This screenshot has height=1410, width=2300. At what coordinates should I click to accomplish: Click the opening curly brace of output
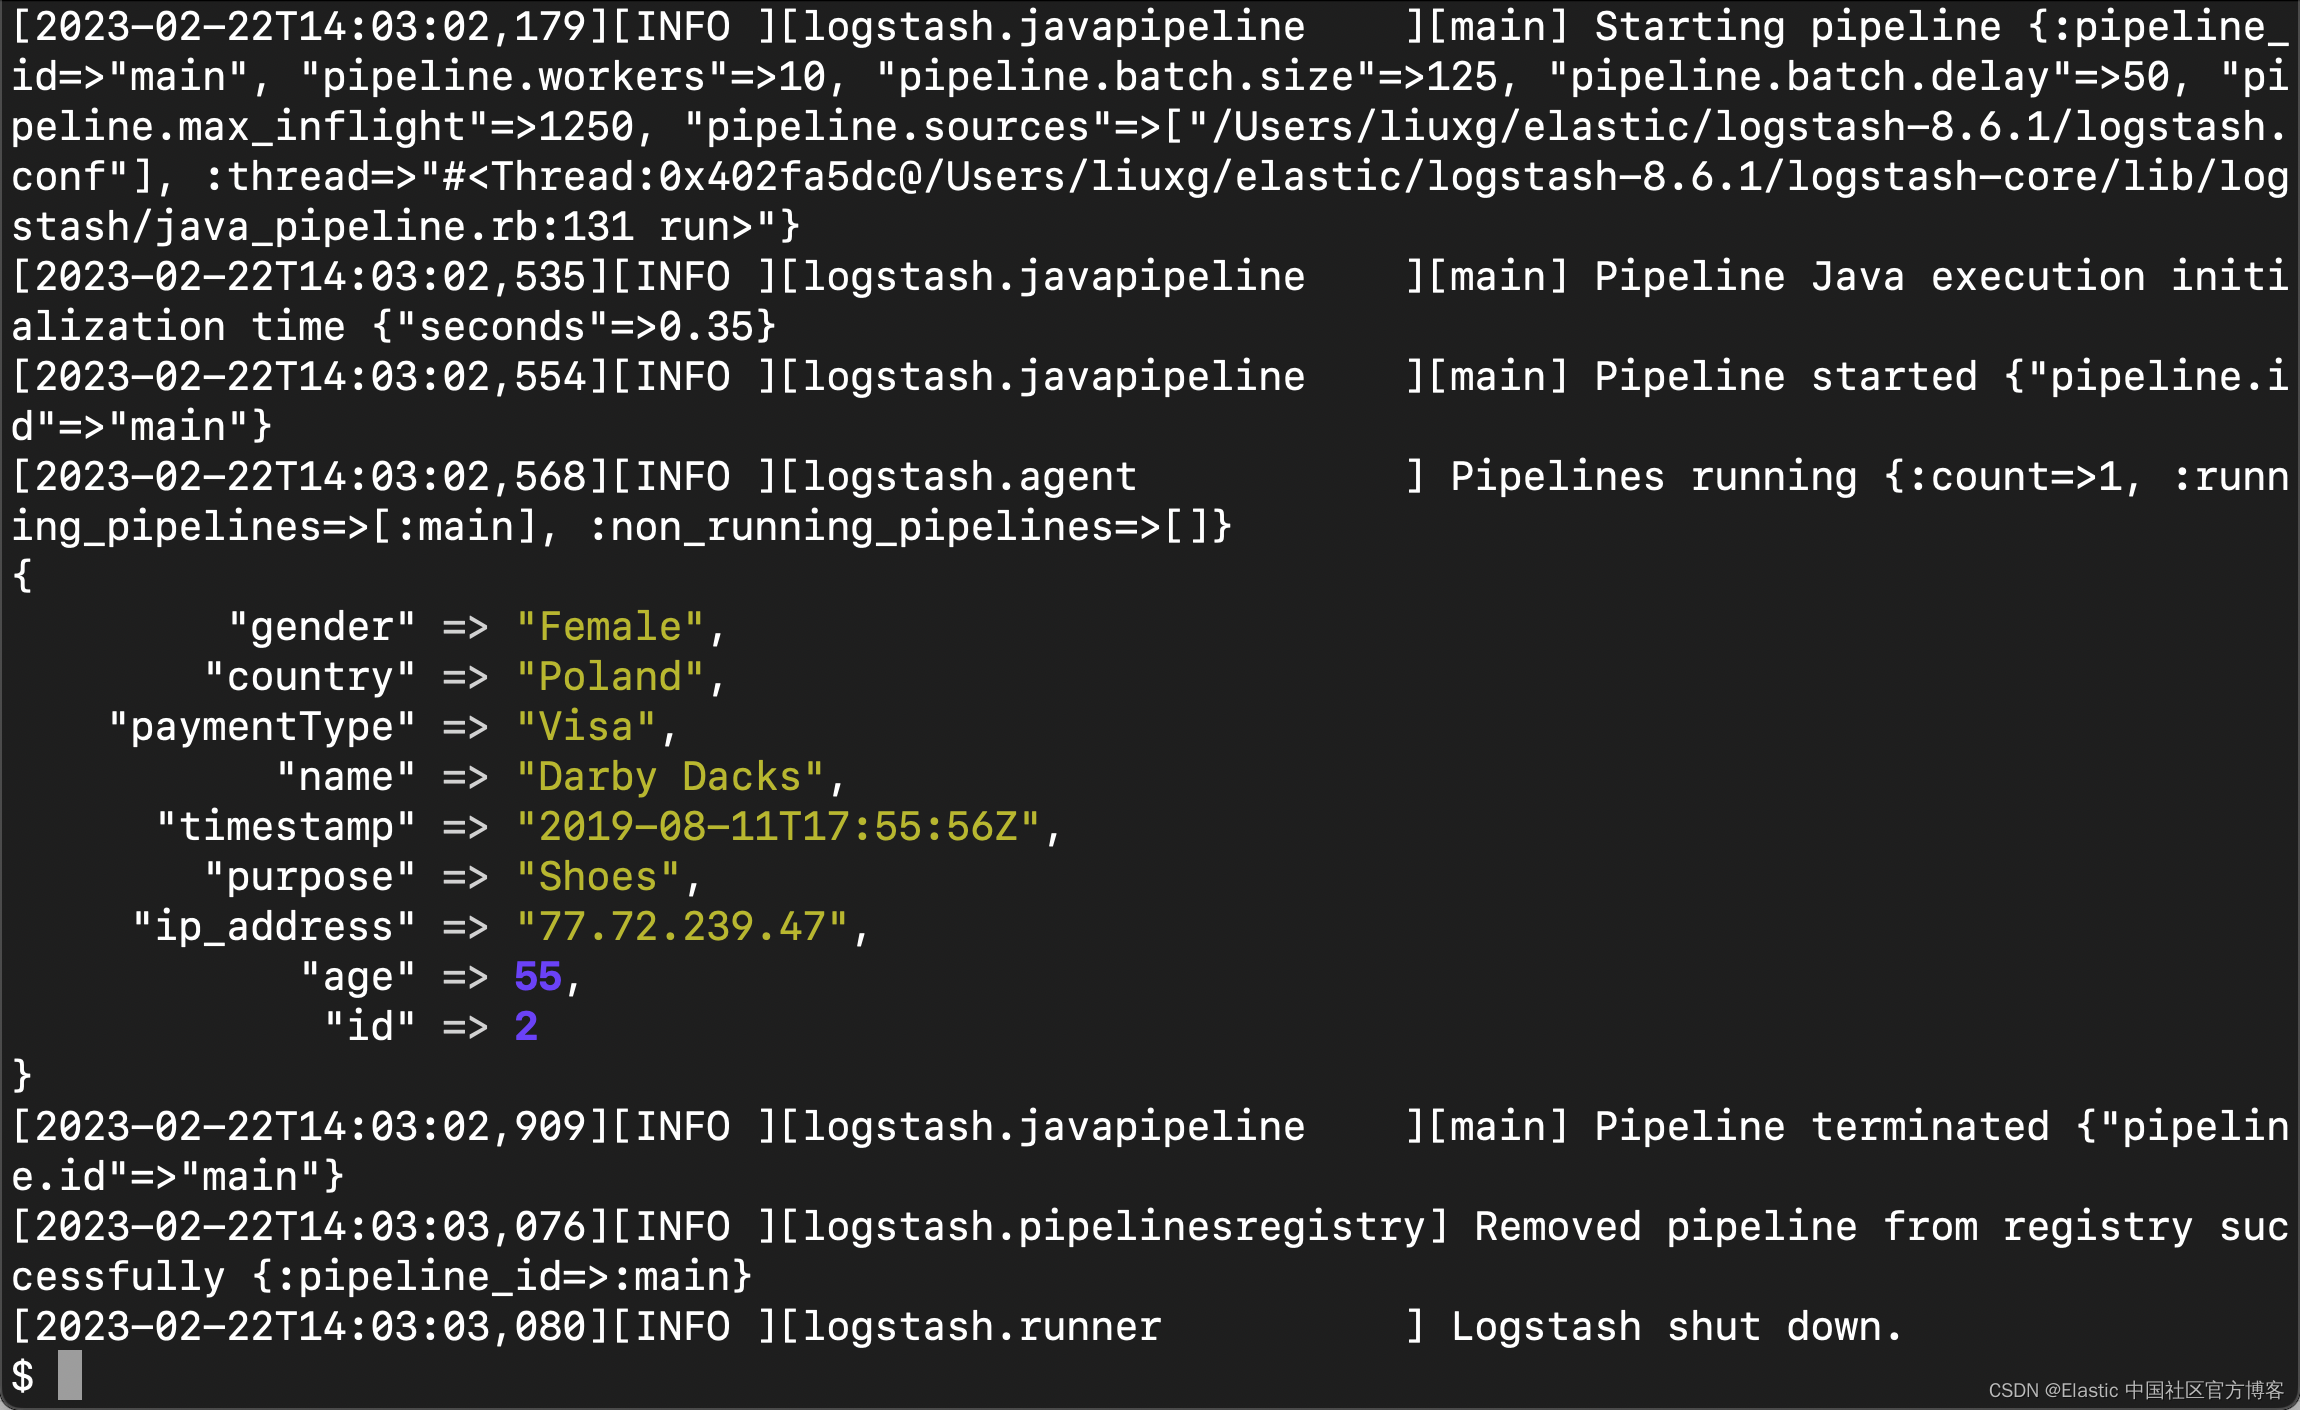tap(22, 577)
